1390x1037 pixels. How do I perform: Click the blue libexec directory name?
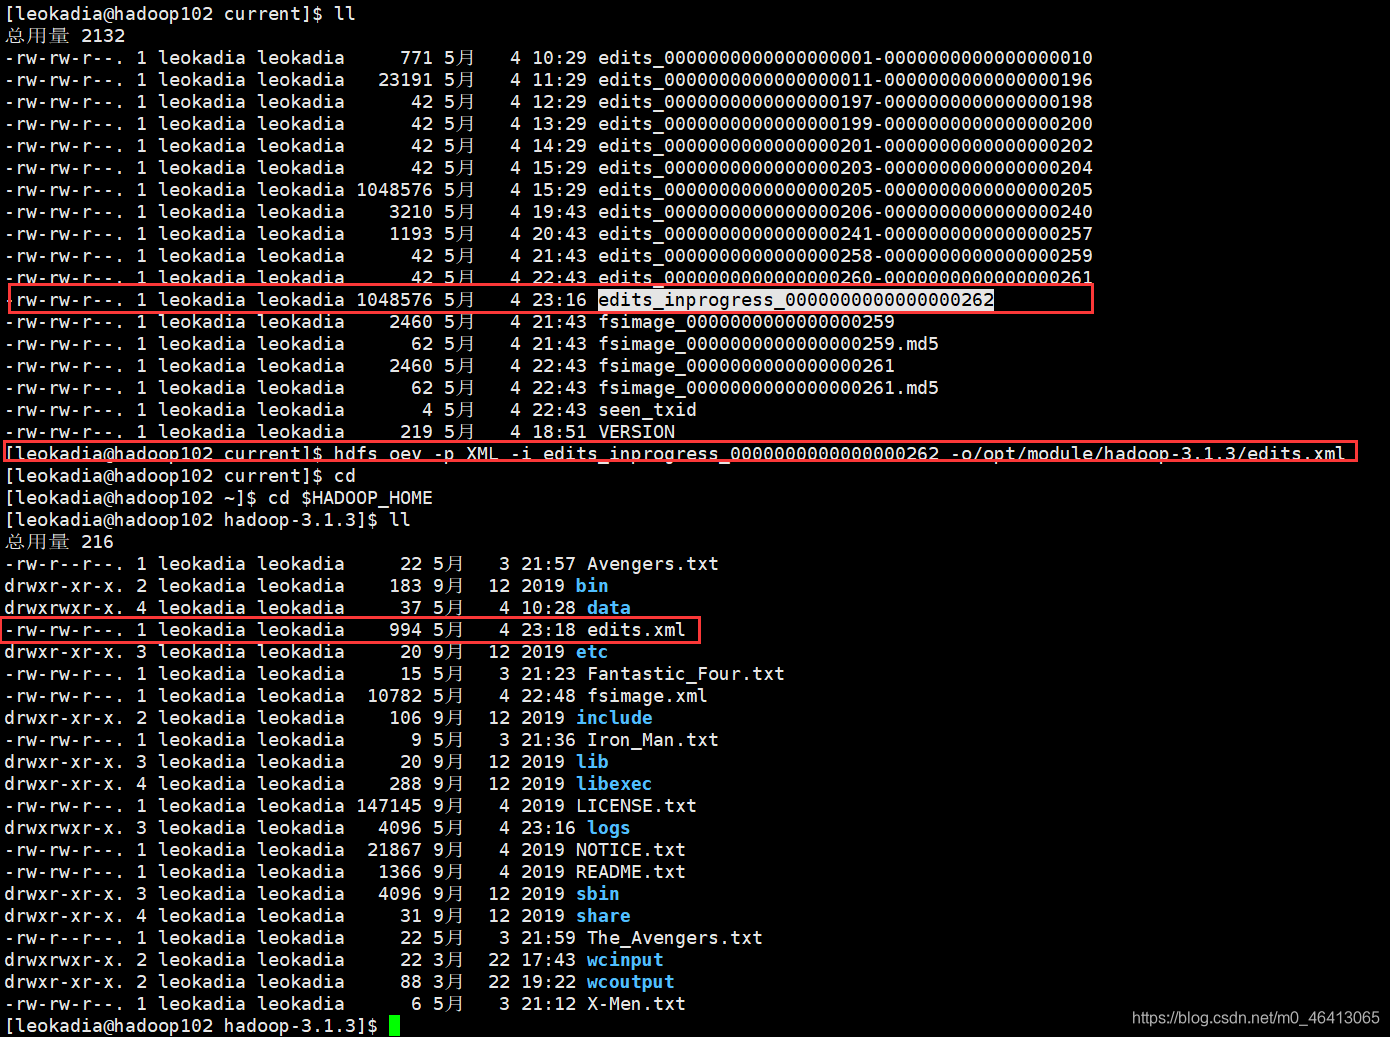pyautogui.click(x=614, y=784)
